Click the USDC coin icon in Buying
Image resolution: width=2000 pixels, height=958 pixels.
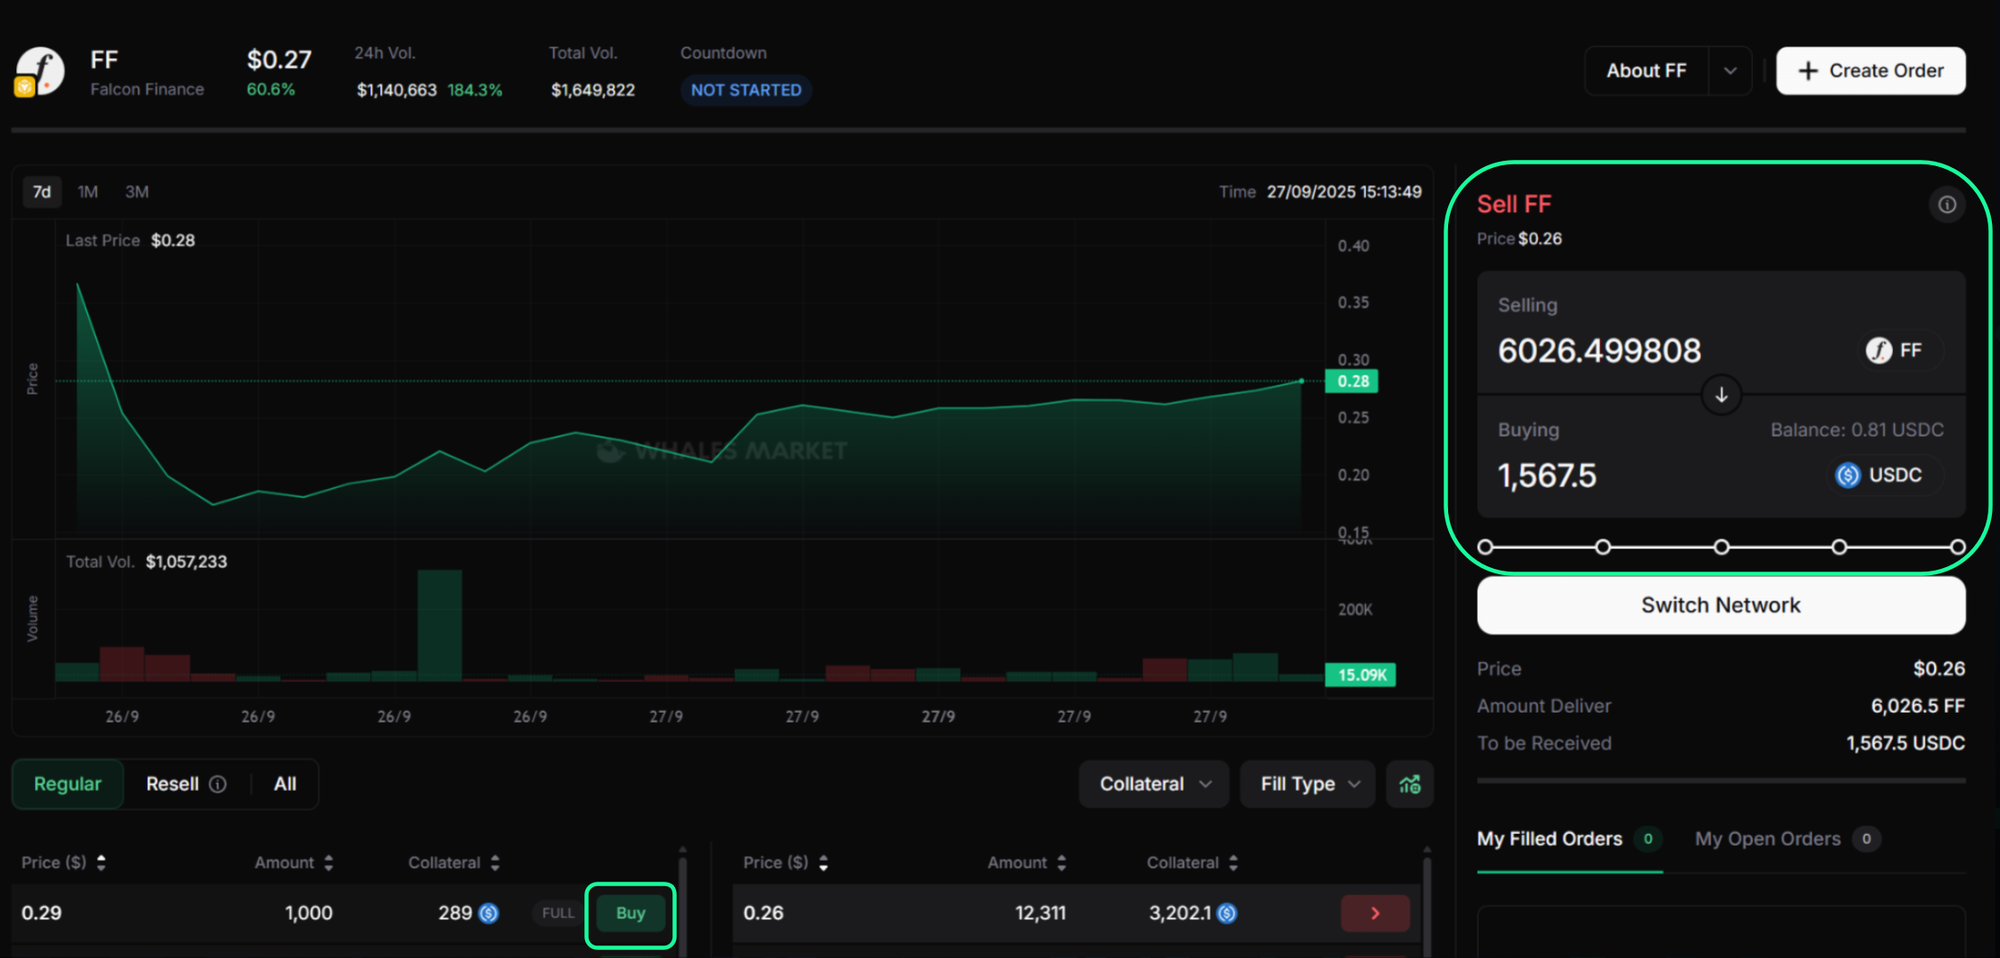click(1848, 475)
